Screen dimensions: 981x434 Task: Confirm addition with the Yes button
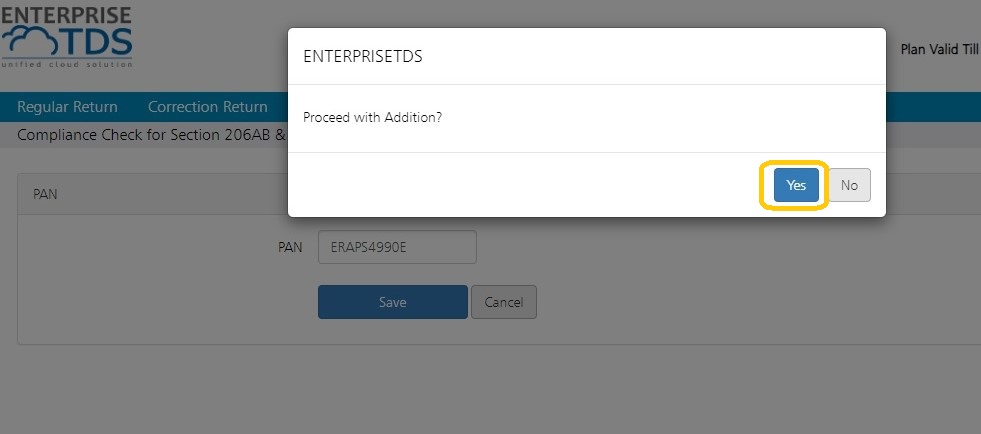tap(796, 185)
